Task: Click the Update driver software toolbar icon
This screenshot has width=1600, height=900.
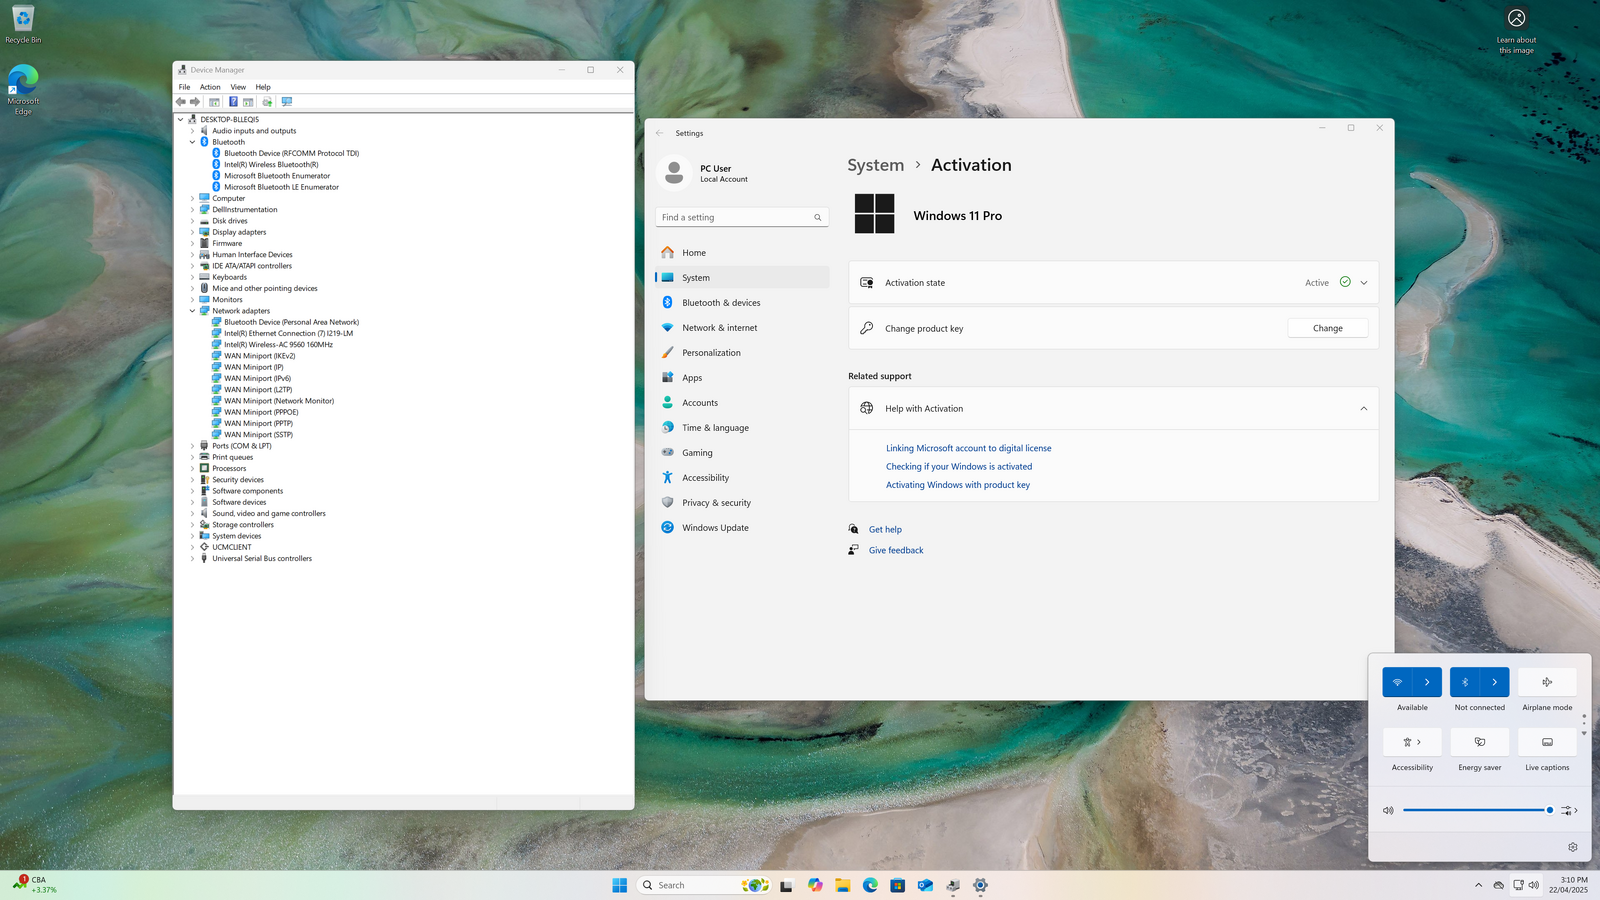Action: click(x=267, y=102)
